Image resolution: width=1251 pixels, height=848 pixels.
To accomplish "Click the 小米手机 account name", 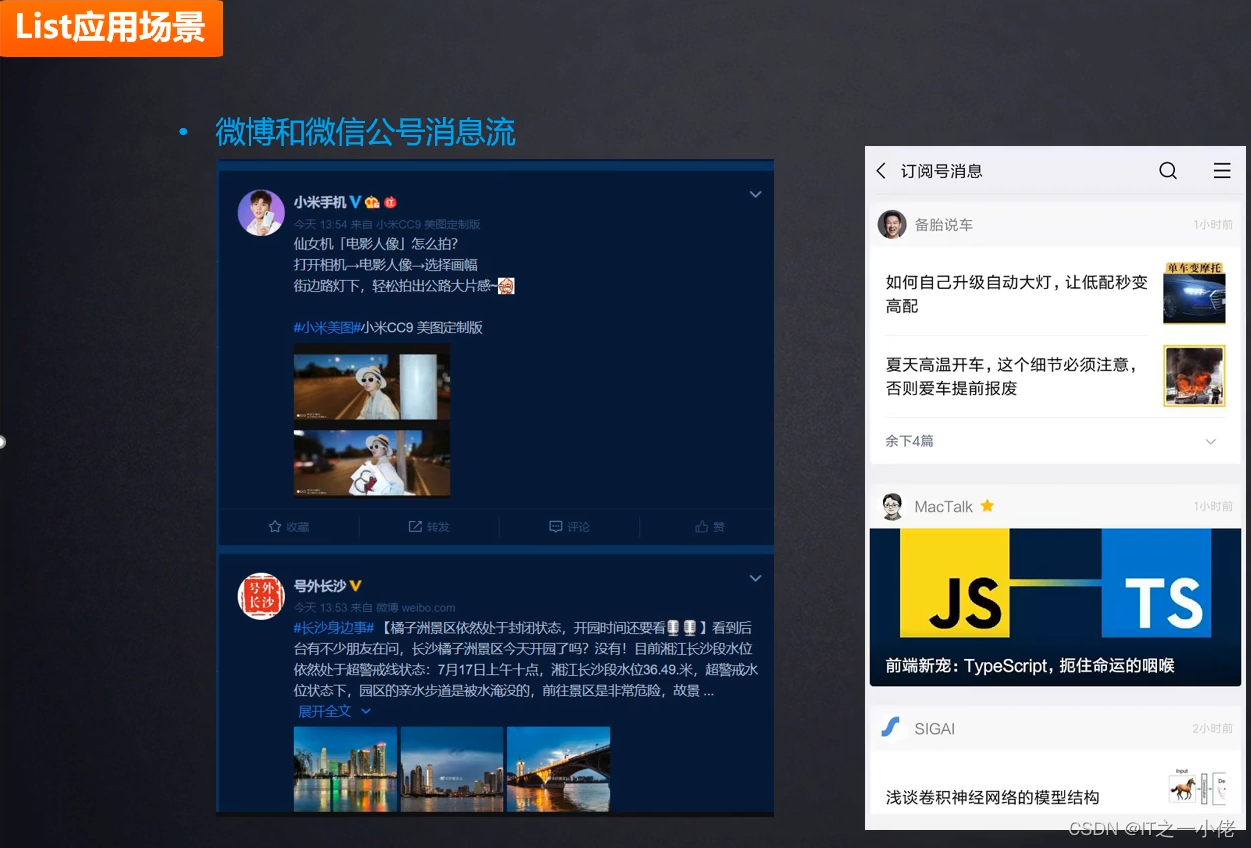I will click(x=320, y=202).
